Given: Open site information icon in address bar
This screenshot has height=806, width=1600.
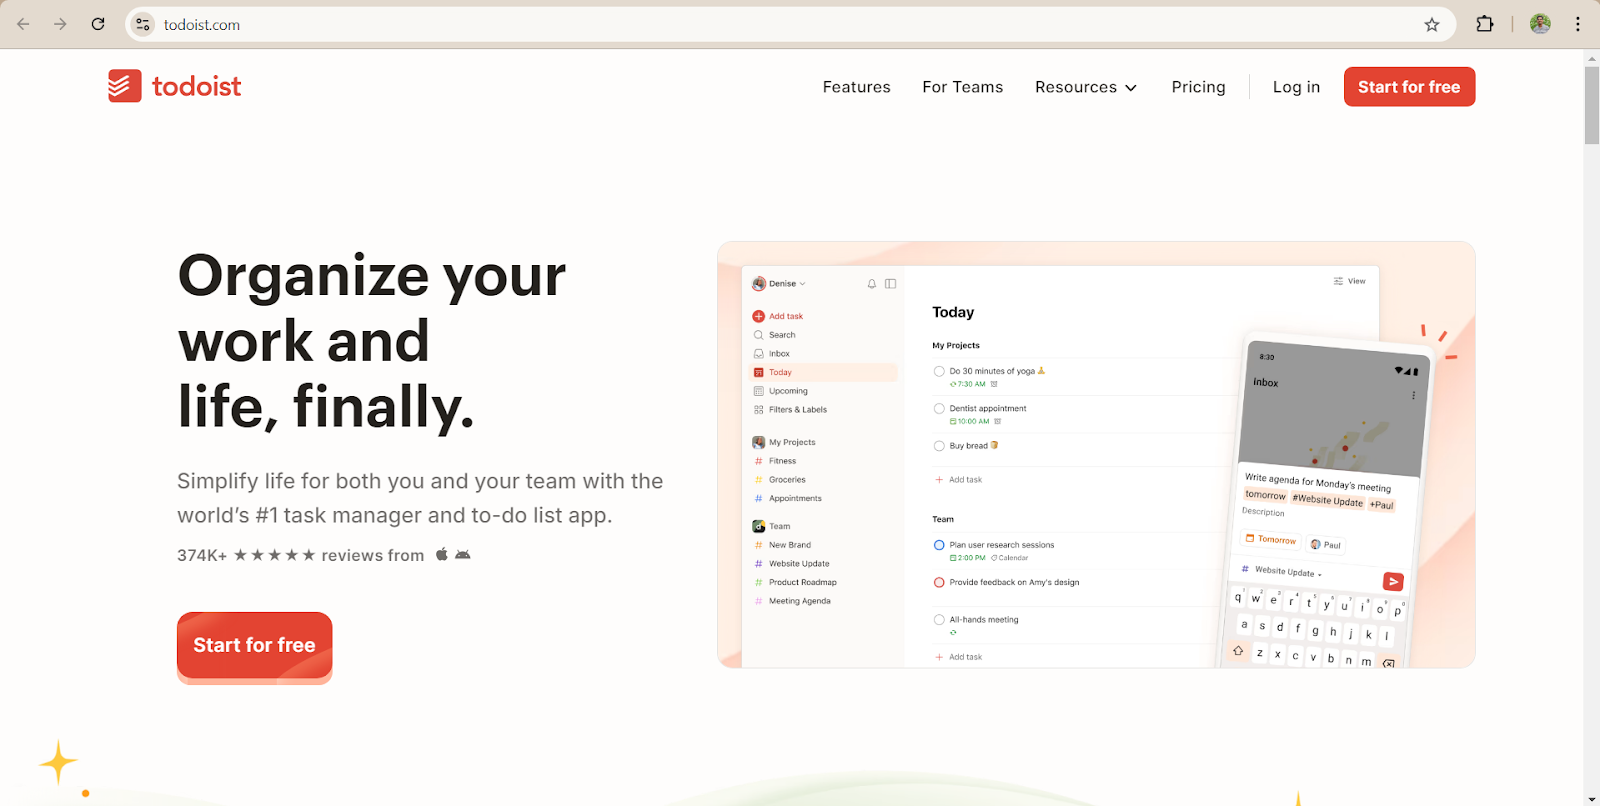Looking at the screenshot, I should coord(143,24).
